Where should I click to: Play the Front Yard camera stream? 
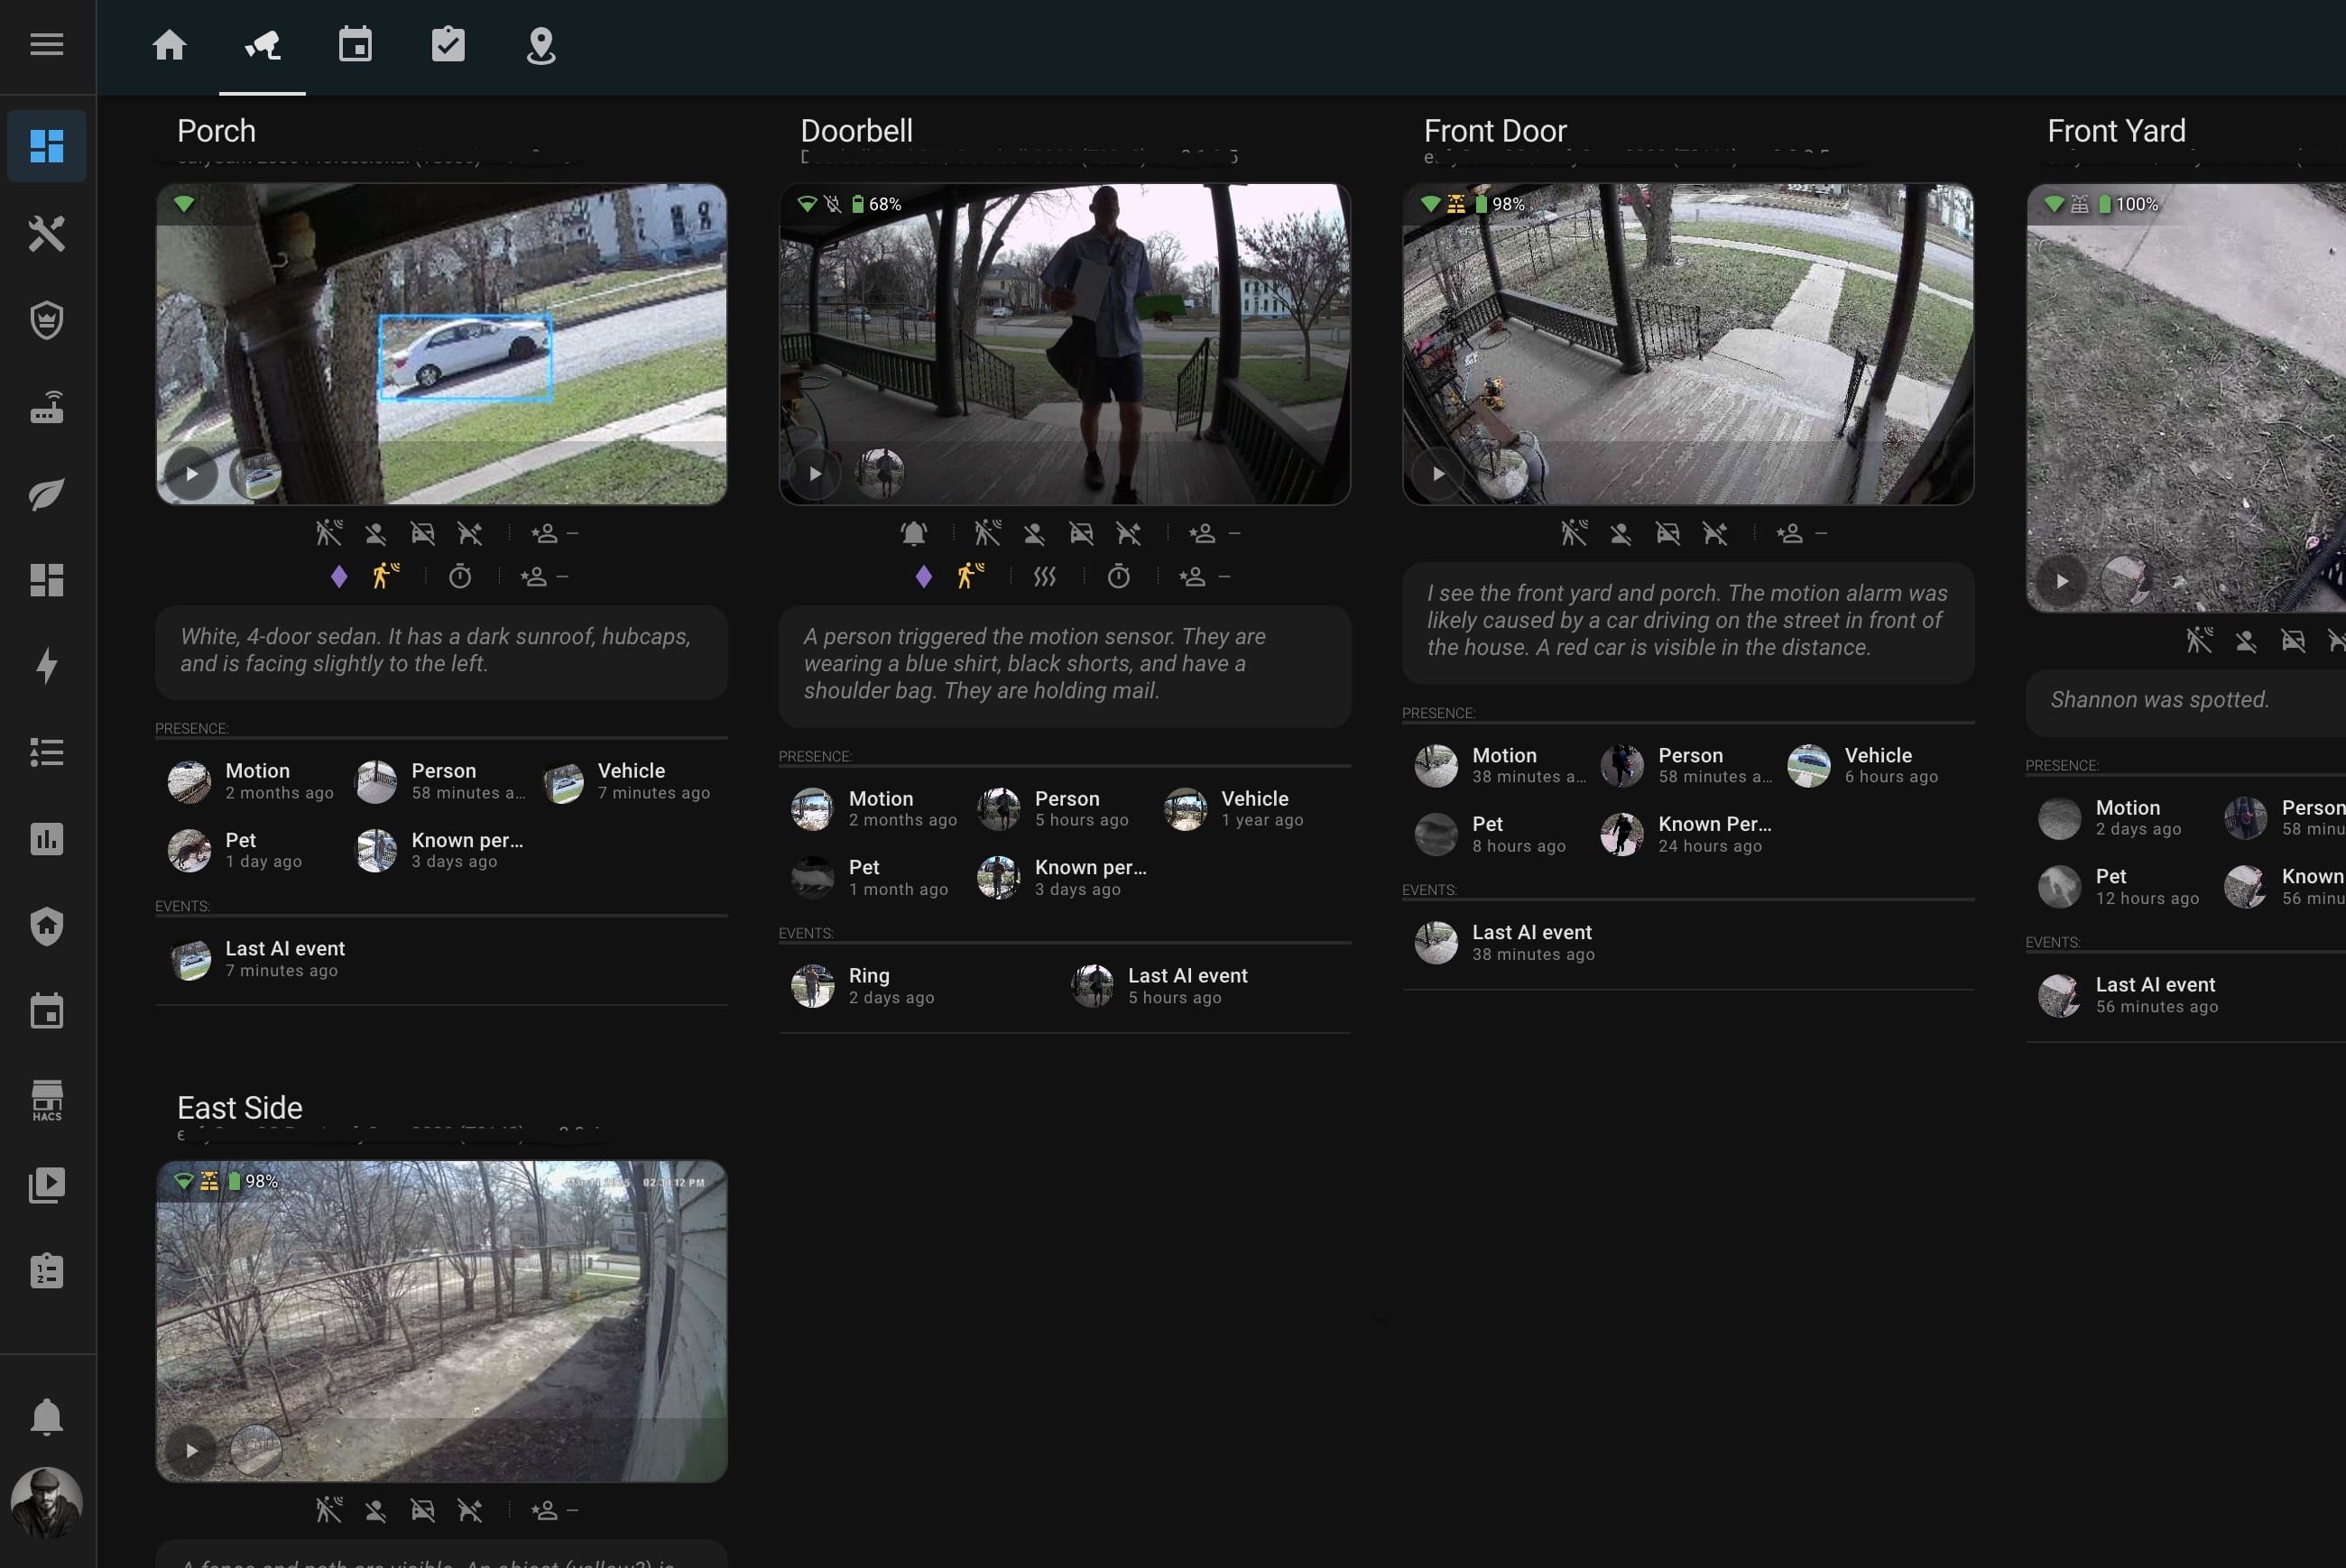point(2062,581)
